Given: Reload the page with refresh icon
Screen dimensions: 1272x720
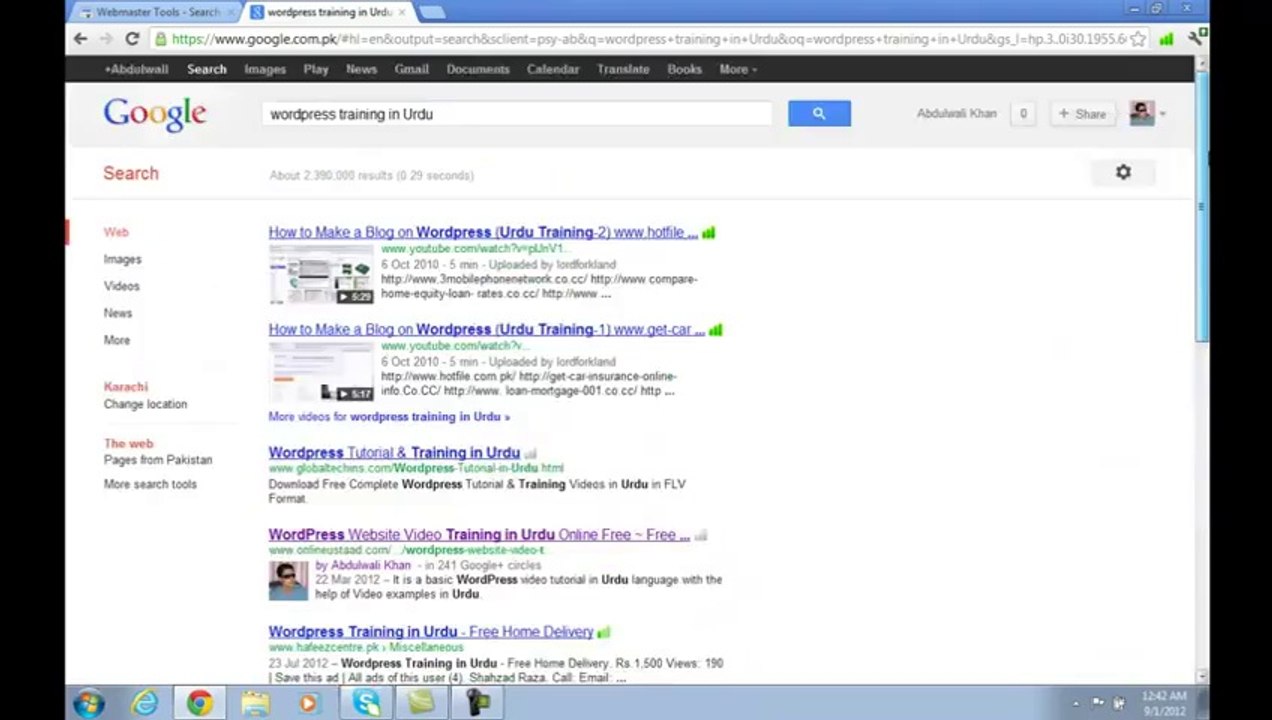Looking at the screenshot, I should tap(132, 39).
